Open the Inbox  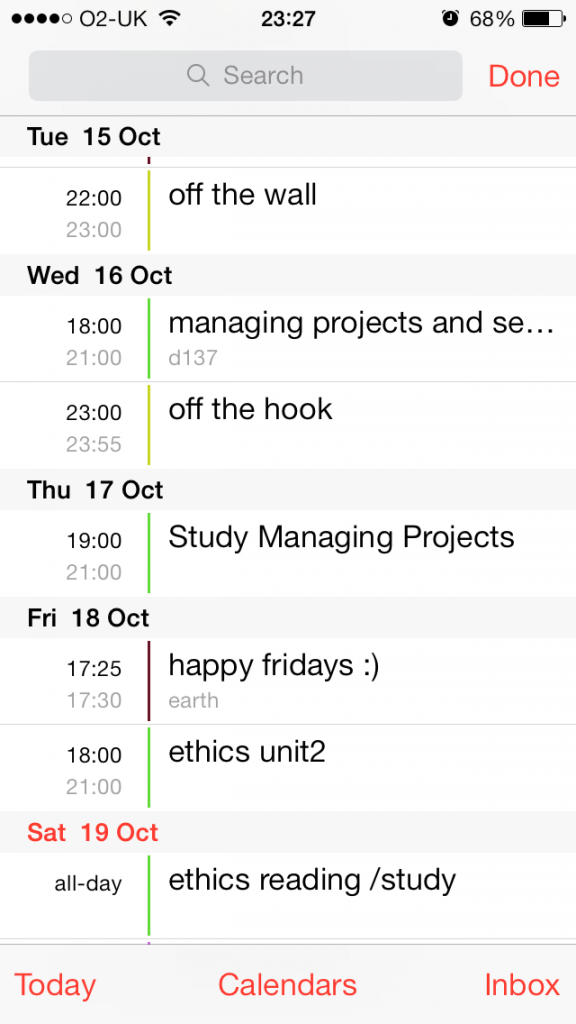(x=522, y=984)
